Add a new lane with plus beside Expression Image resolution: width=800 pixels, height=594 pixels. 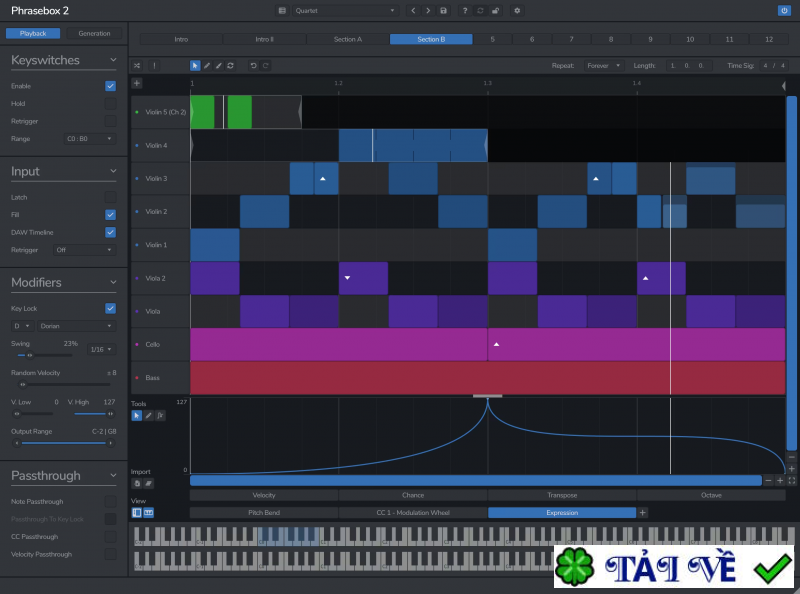[x=643, y=512]
